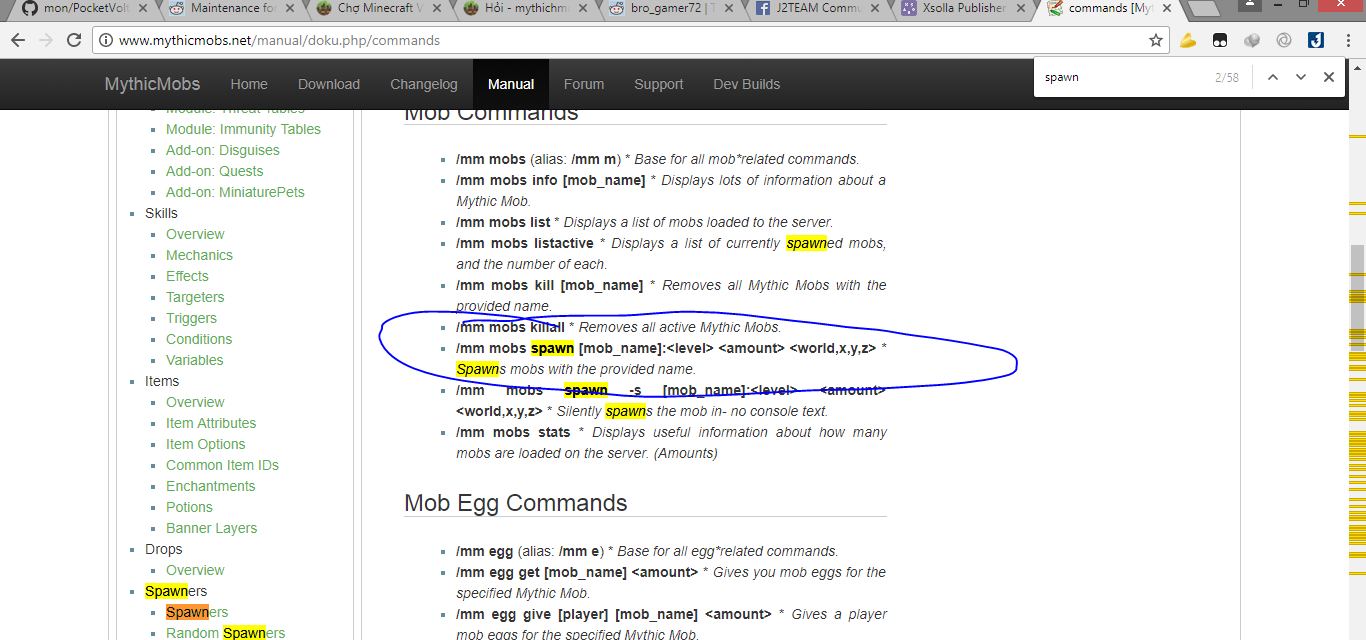Open 'Add-on: Disguises' sidebar link

coord(223,150)
